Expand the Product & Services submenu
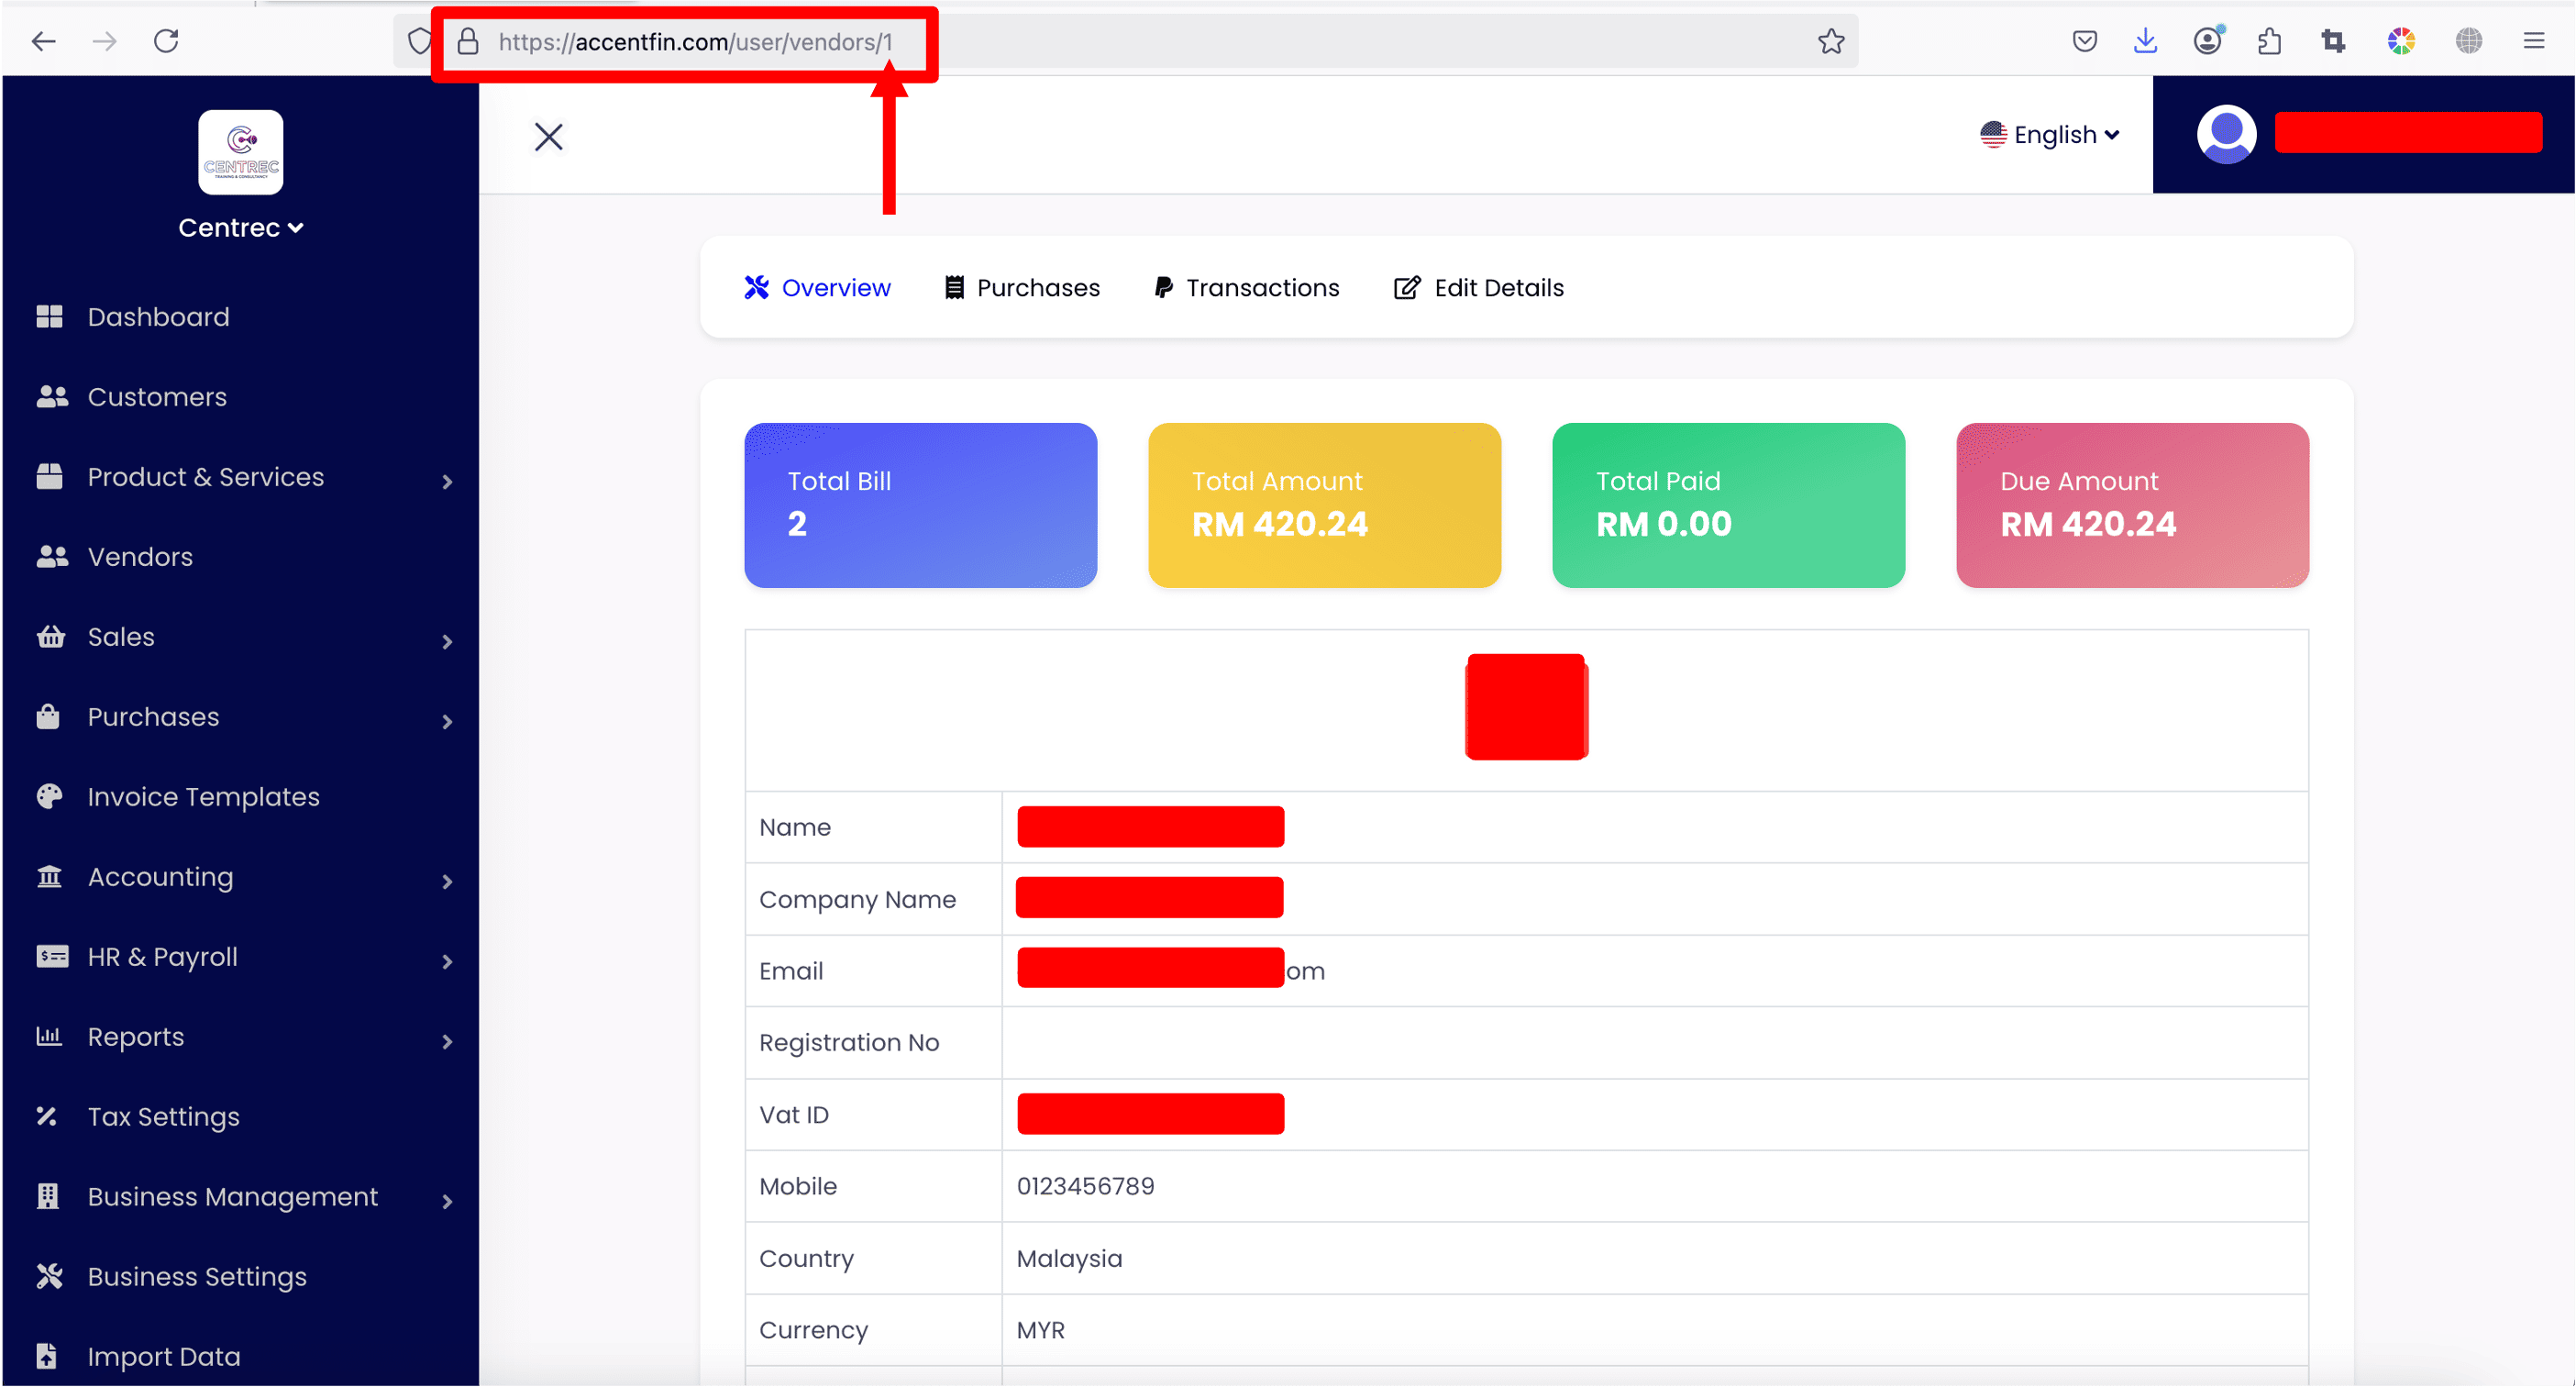The image size is (2576, 1387). [447, 482]
